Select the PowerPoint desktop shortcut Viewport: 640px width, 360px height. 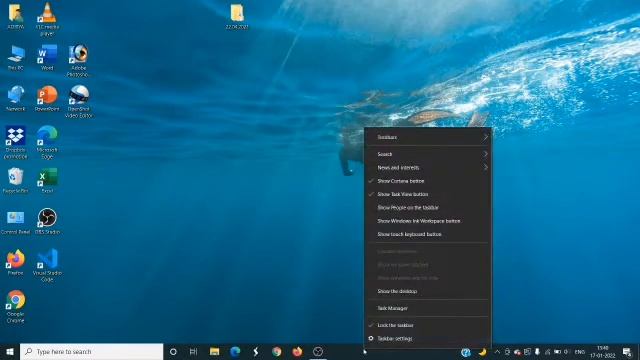(47, 99)
